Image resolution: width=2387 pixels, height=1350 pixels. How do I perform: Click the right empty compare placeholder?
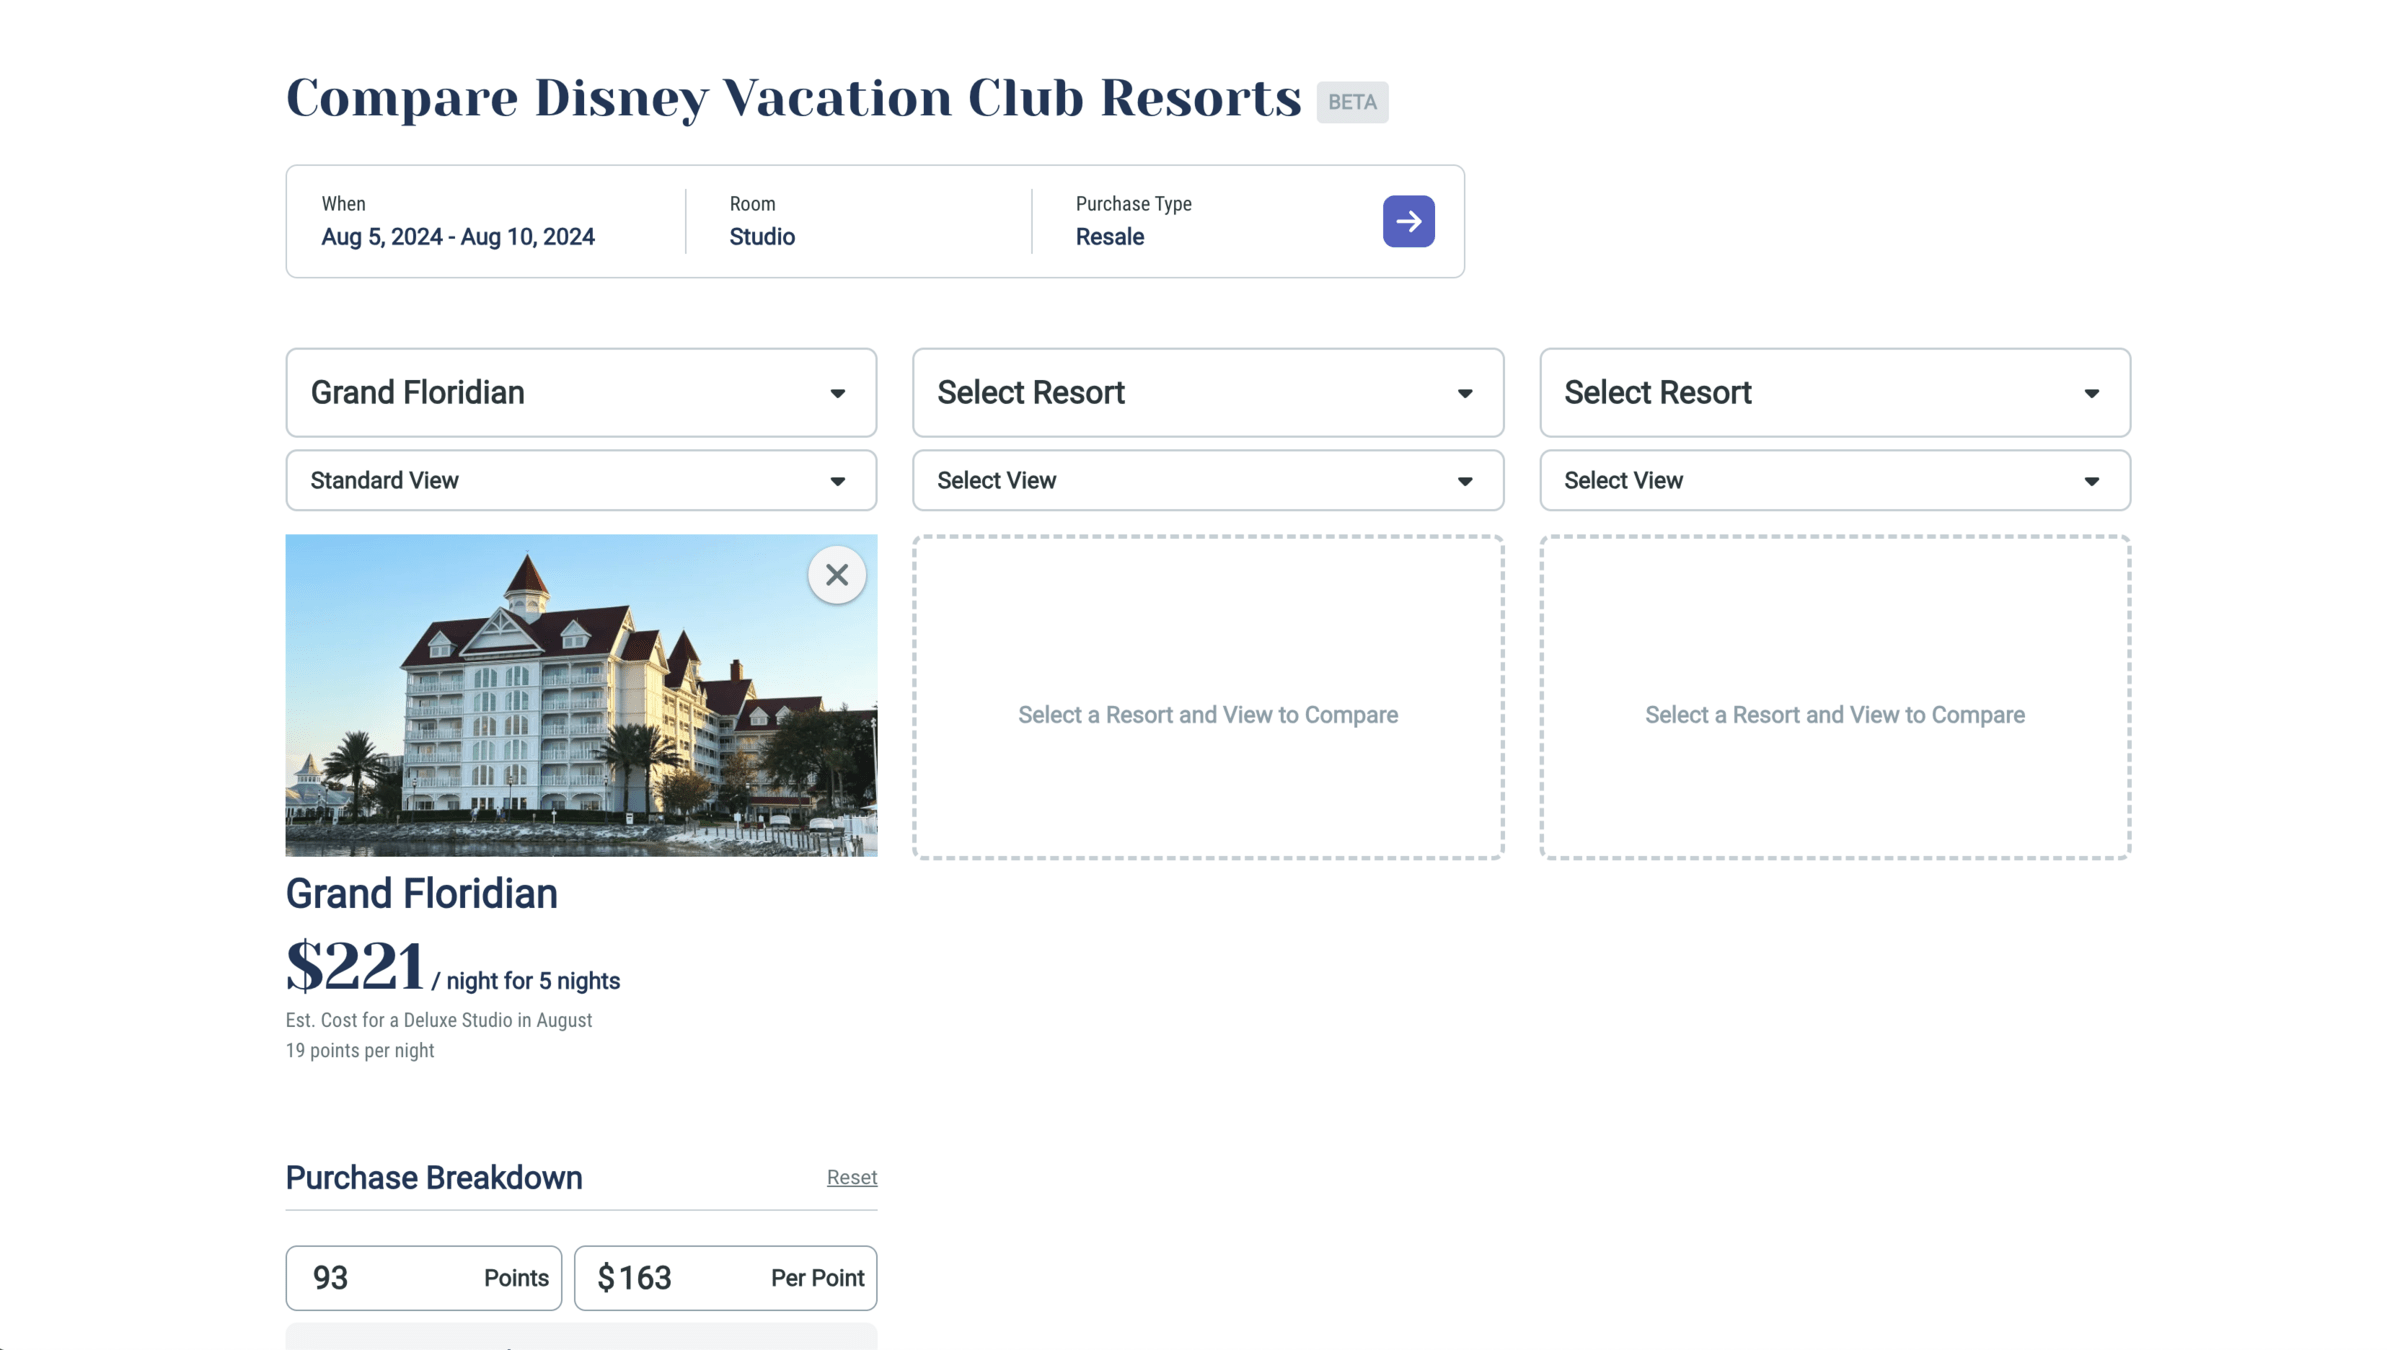click(1834, 697)
